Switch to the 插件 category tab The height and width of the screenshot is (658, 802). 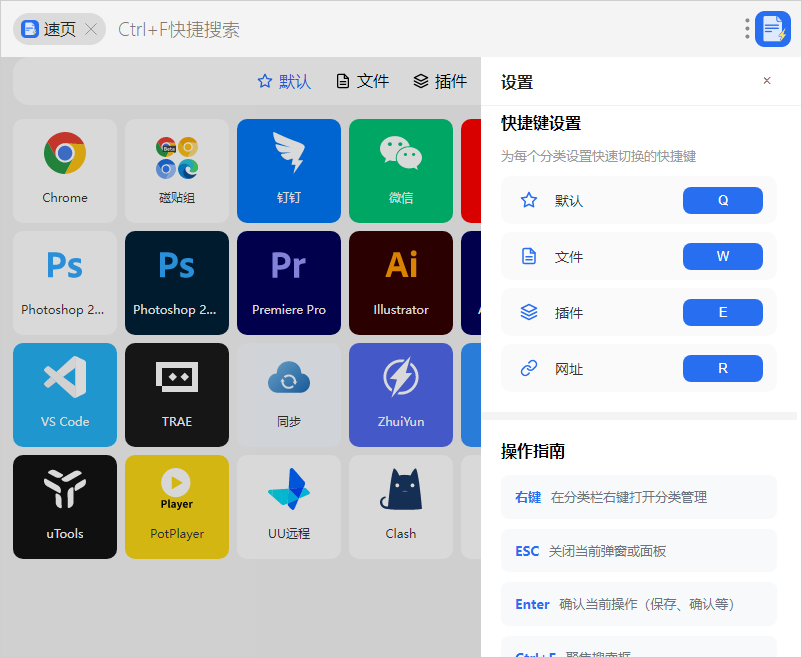click(x=440, y=81)
